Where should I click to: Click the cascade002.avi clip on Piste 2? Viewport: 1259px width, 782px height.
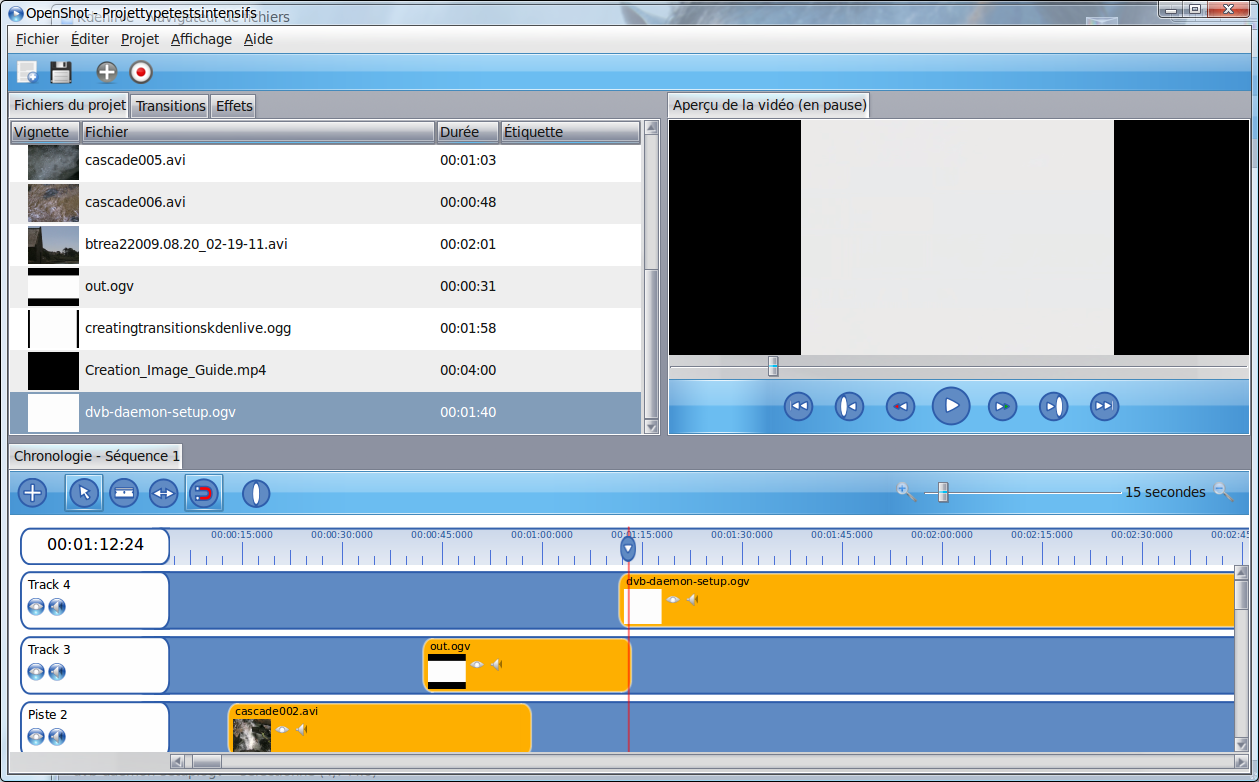pos(380,729)
